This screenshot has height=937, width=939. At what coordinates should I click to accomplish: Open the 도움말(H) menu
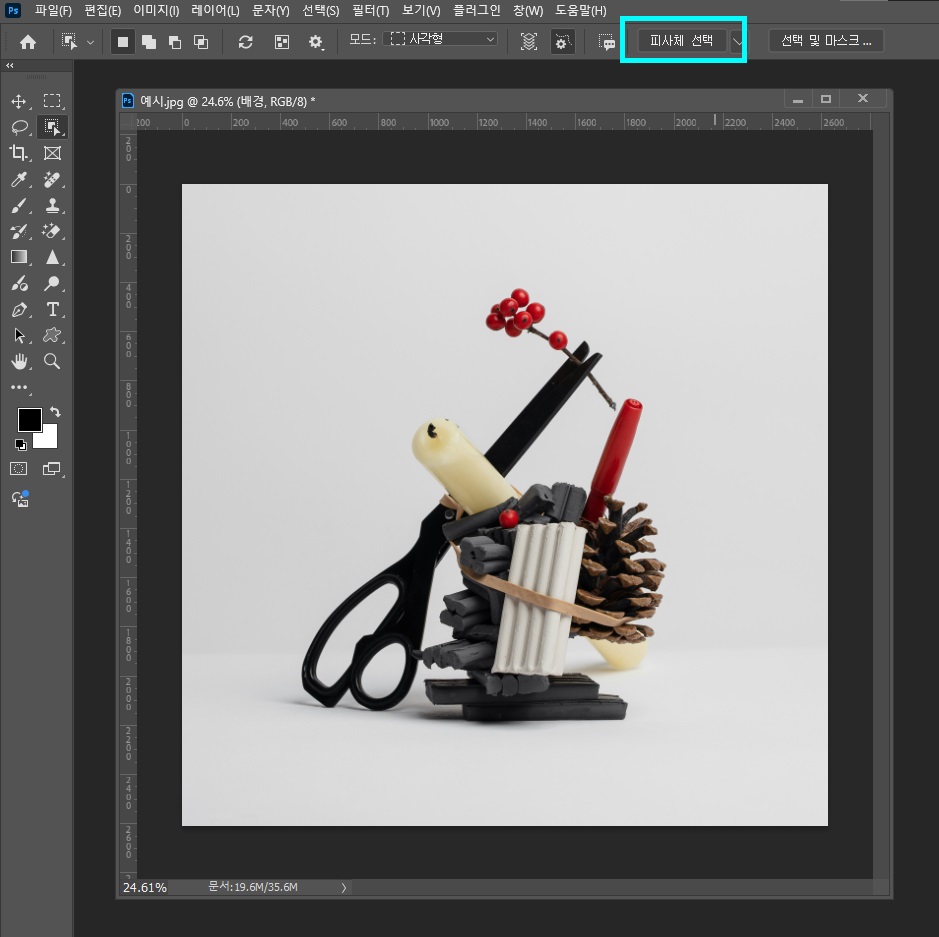(x=580, y=11)
